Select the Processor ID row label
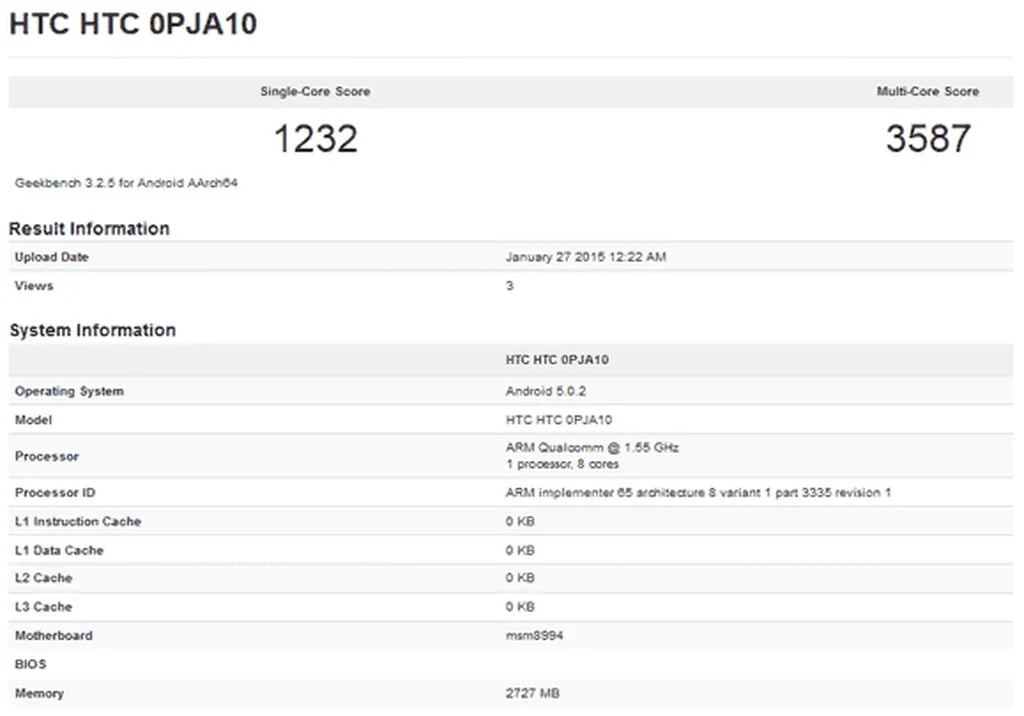This screenshot has width=1024, height=716. [x=55, y=493]
